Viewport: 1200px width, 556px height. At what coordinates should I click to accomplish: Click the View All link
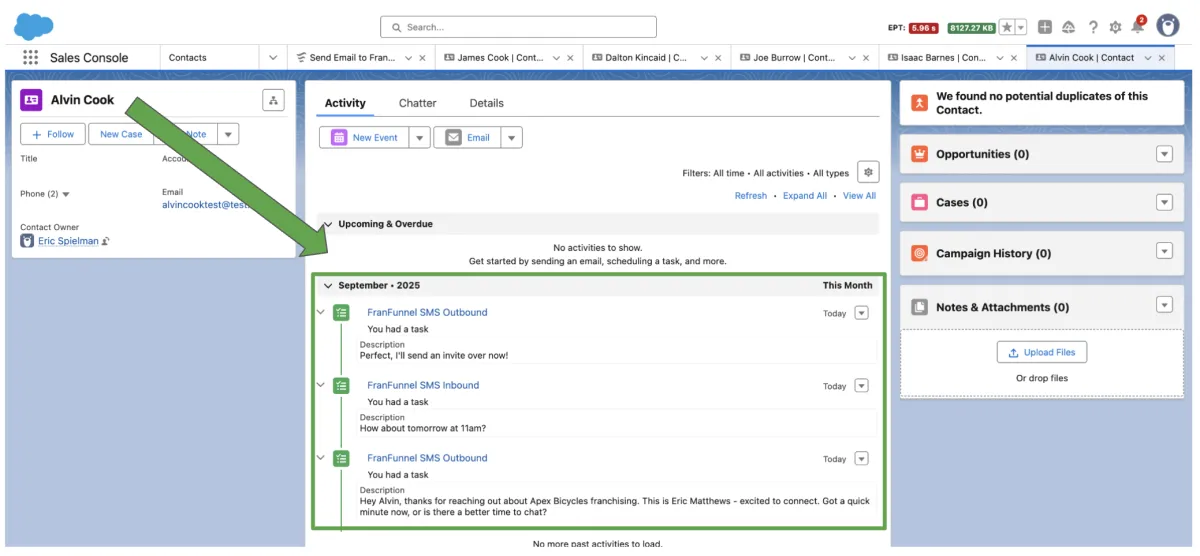pos(859,196)
